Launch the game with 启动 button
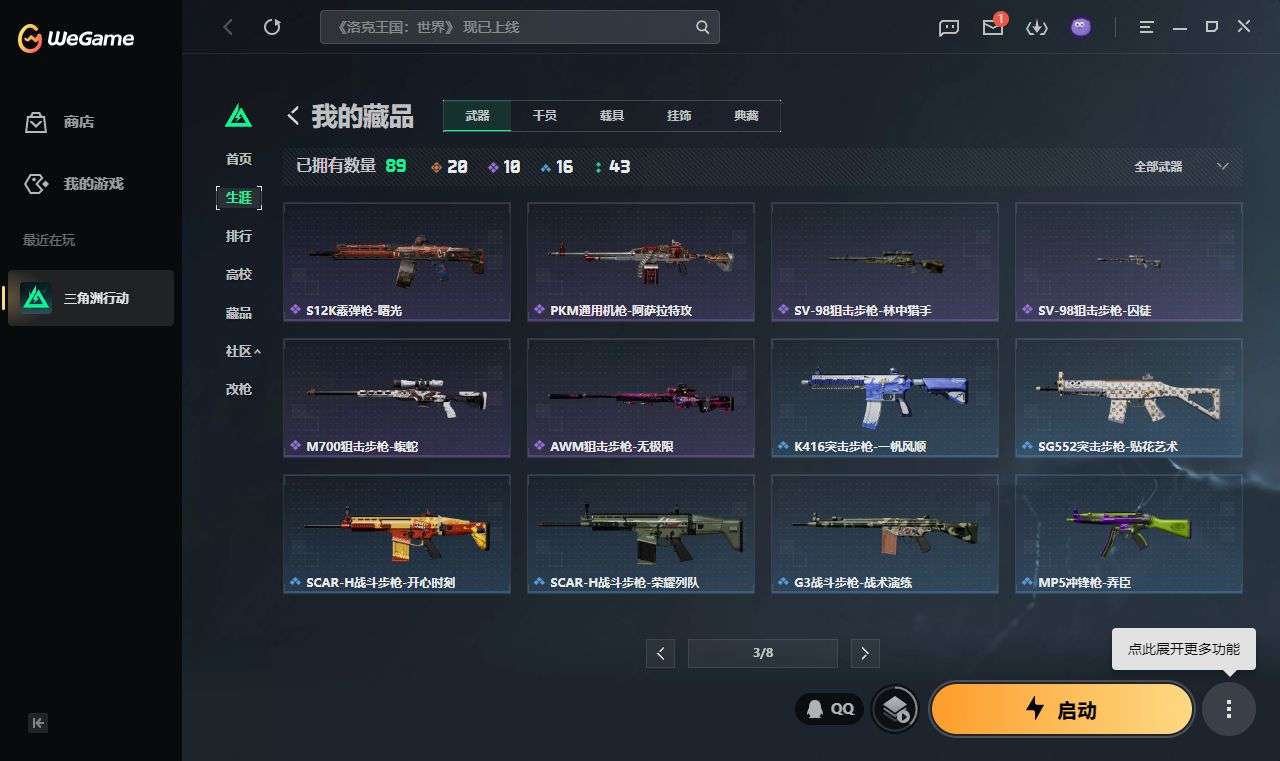 1062,709
